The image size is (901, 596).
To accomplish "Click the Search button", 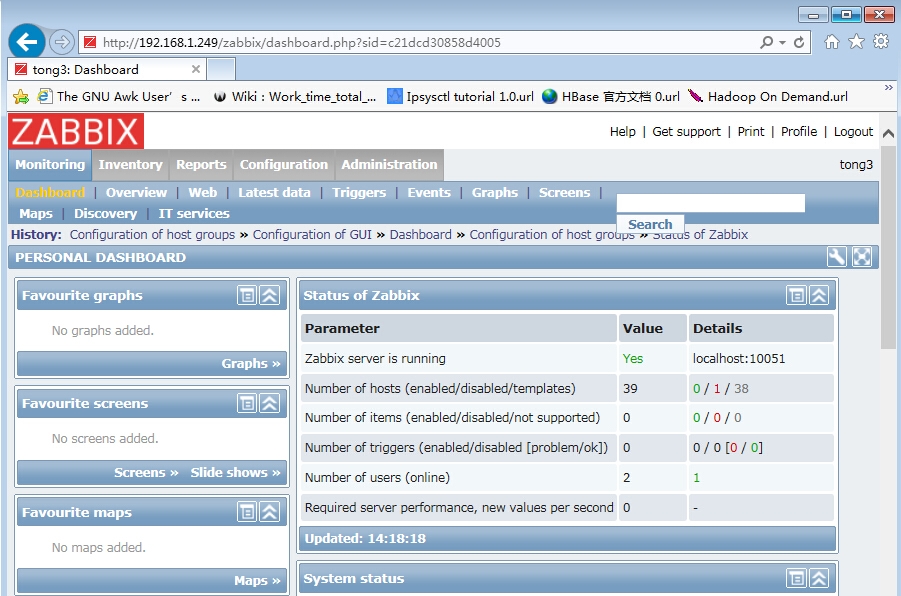I will (650, 225).
